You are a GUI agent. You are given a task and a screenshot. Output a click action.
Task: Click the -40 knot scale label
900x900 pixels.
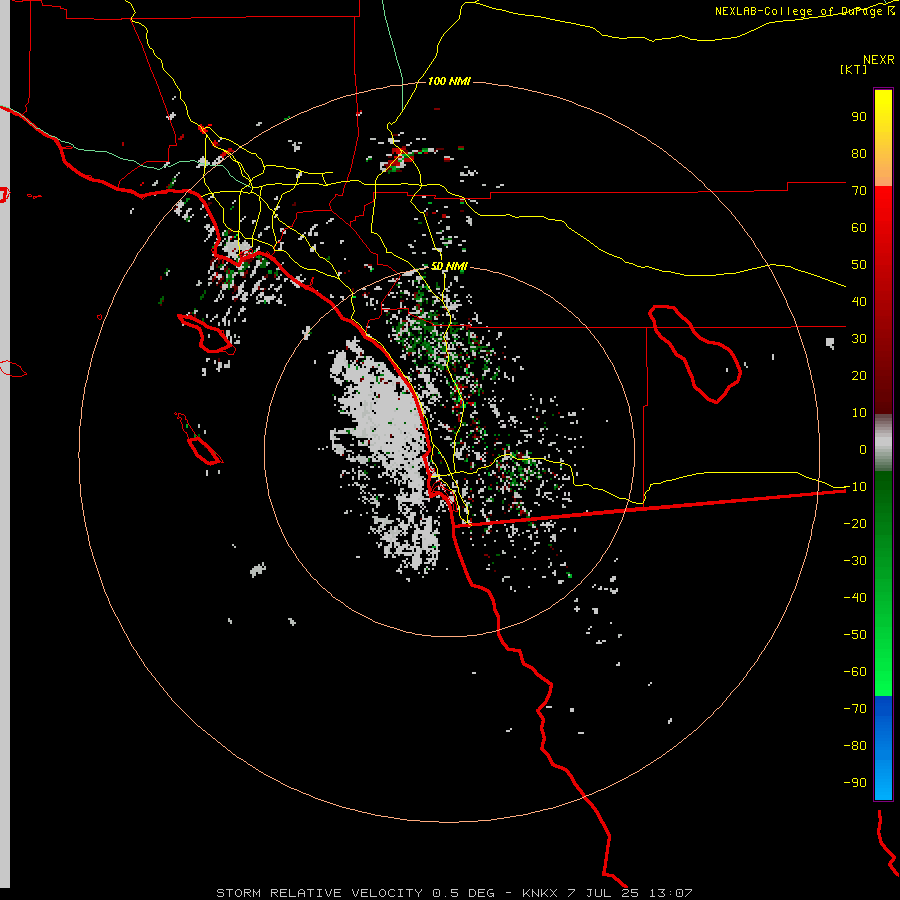point(855,598)
